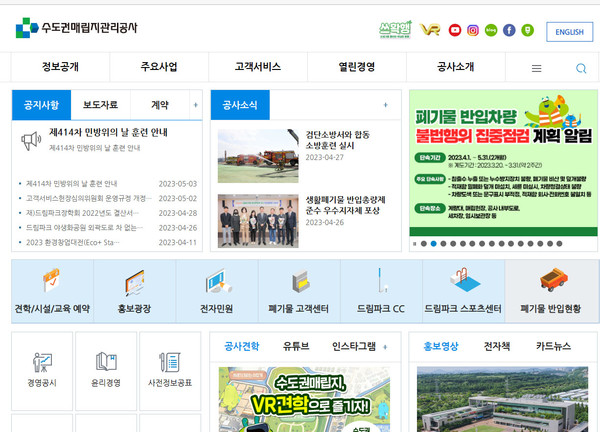Open the VR견학 promotional image
Image resolution: width=600 pixels, height=432 pixels.
[x=305, y=399]
